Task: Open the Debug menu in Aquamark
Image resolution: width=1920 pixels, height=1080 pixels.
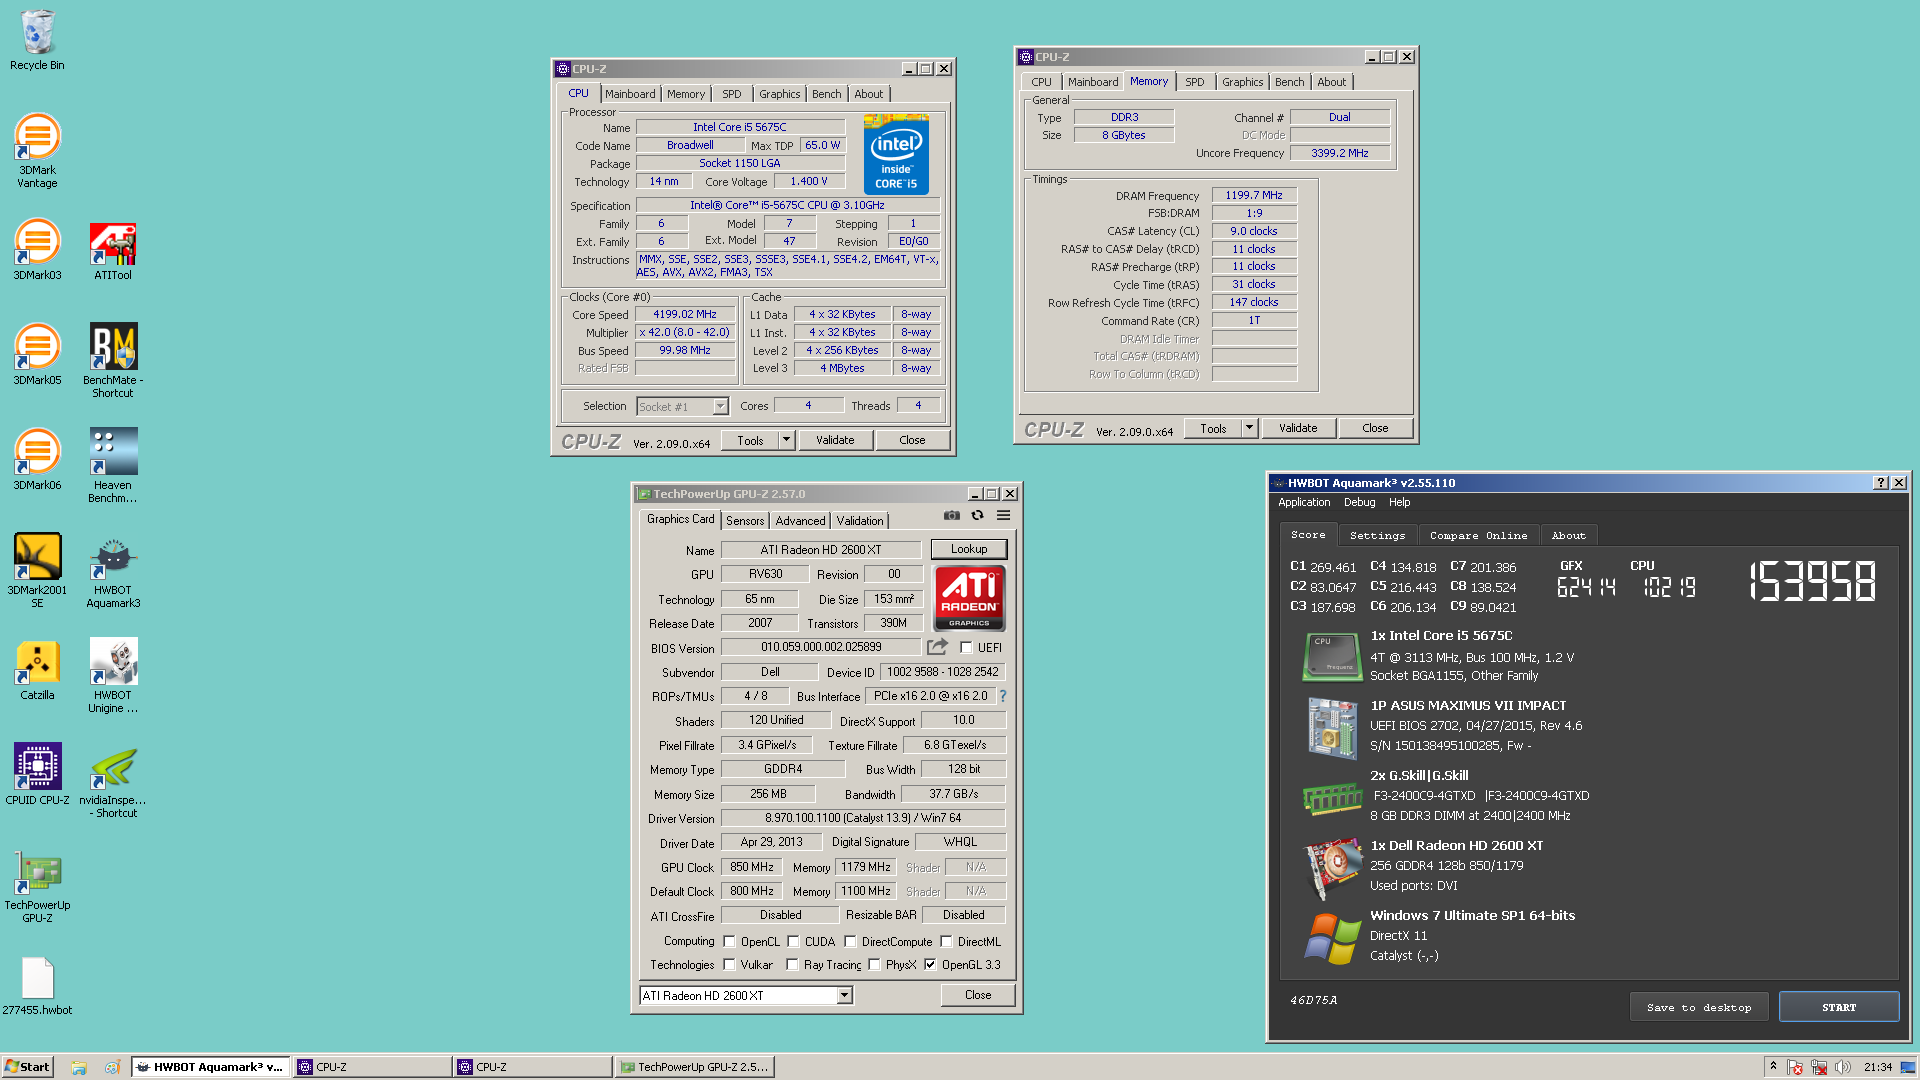Action: pyautogui.click(x=1359, y=503)
